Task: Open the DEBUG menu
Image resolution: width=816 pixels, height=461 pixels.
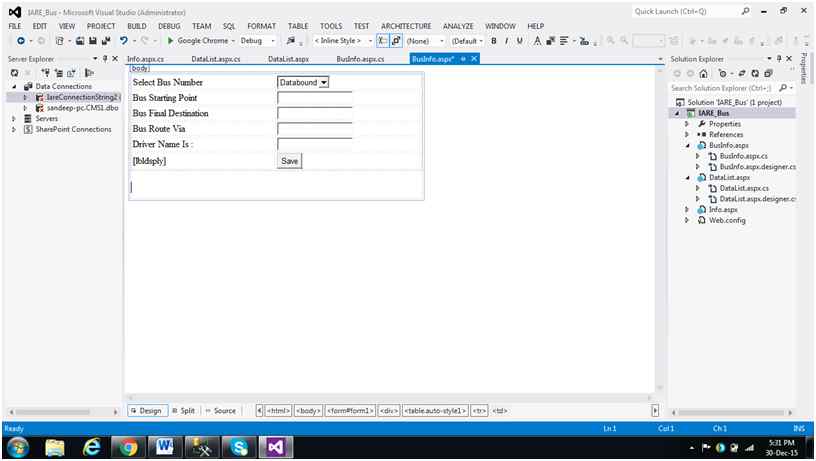Action: 169,26
